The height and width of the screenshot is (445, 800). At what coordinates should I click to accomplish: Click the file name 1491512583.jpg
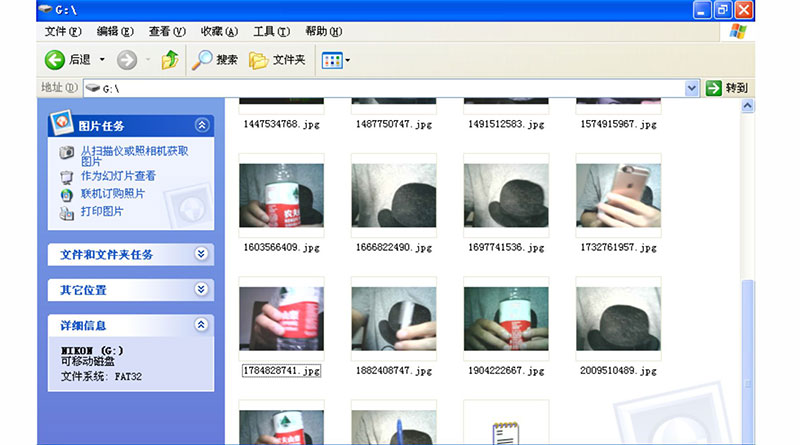[506, 124]
